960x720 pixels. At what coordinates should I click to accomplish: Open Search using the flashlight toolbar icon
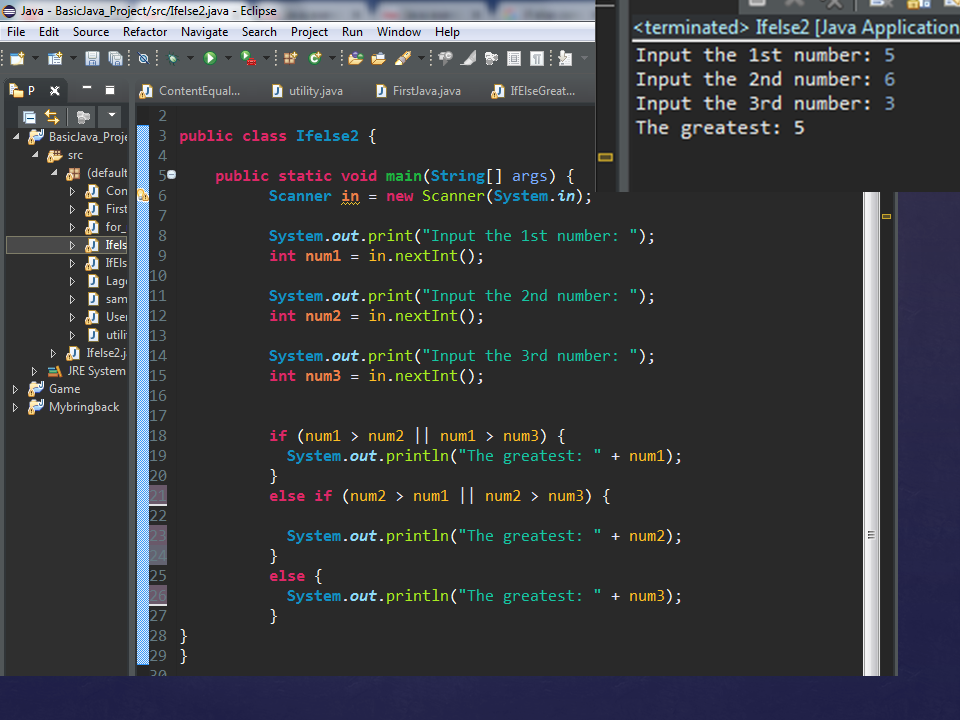point(403,58)
